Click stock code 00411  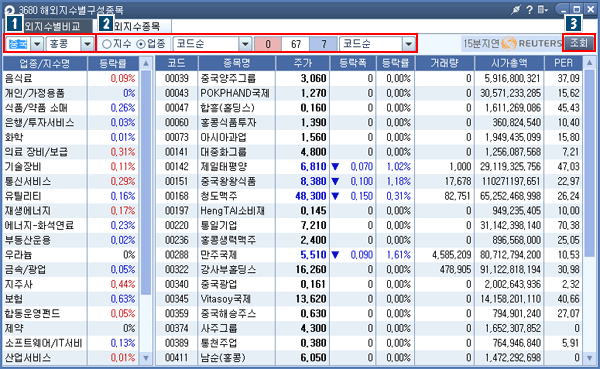[x=177, y=358]
